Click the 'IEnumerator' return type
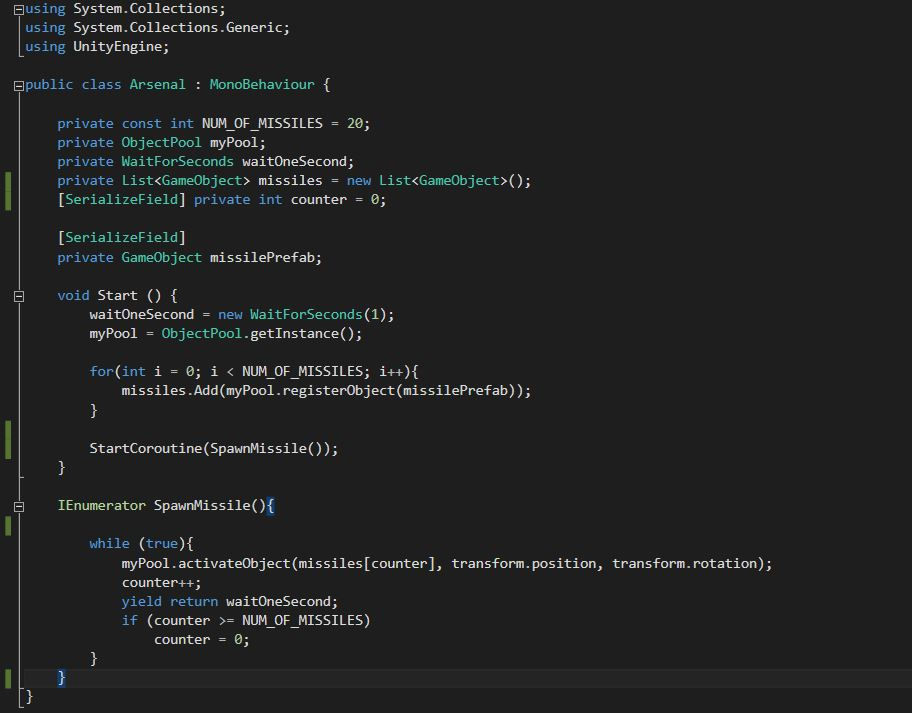912x713 pixels. [101, 505]
